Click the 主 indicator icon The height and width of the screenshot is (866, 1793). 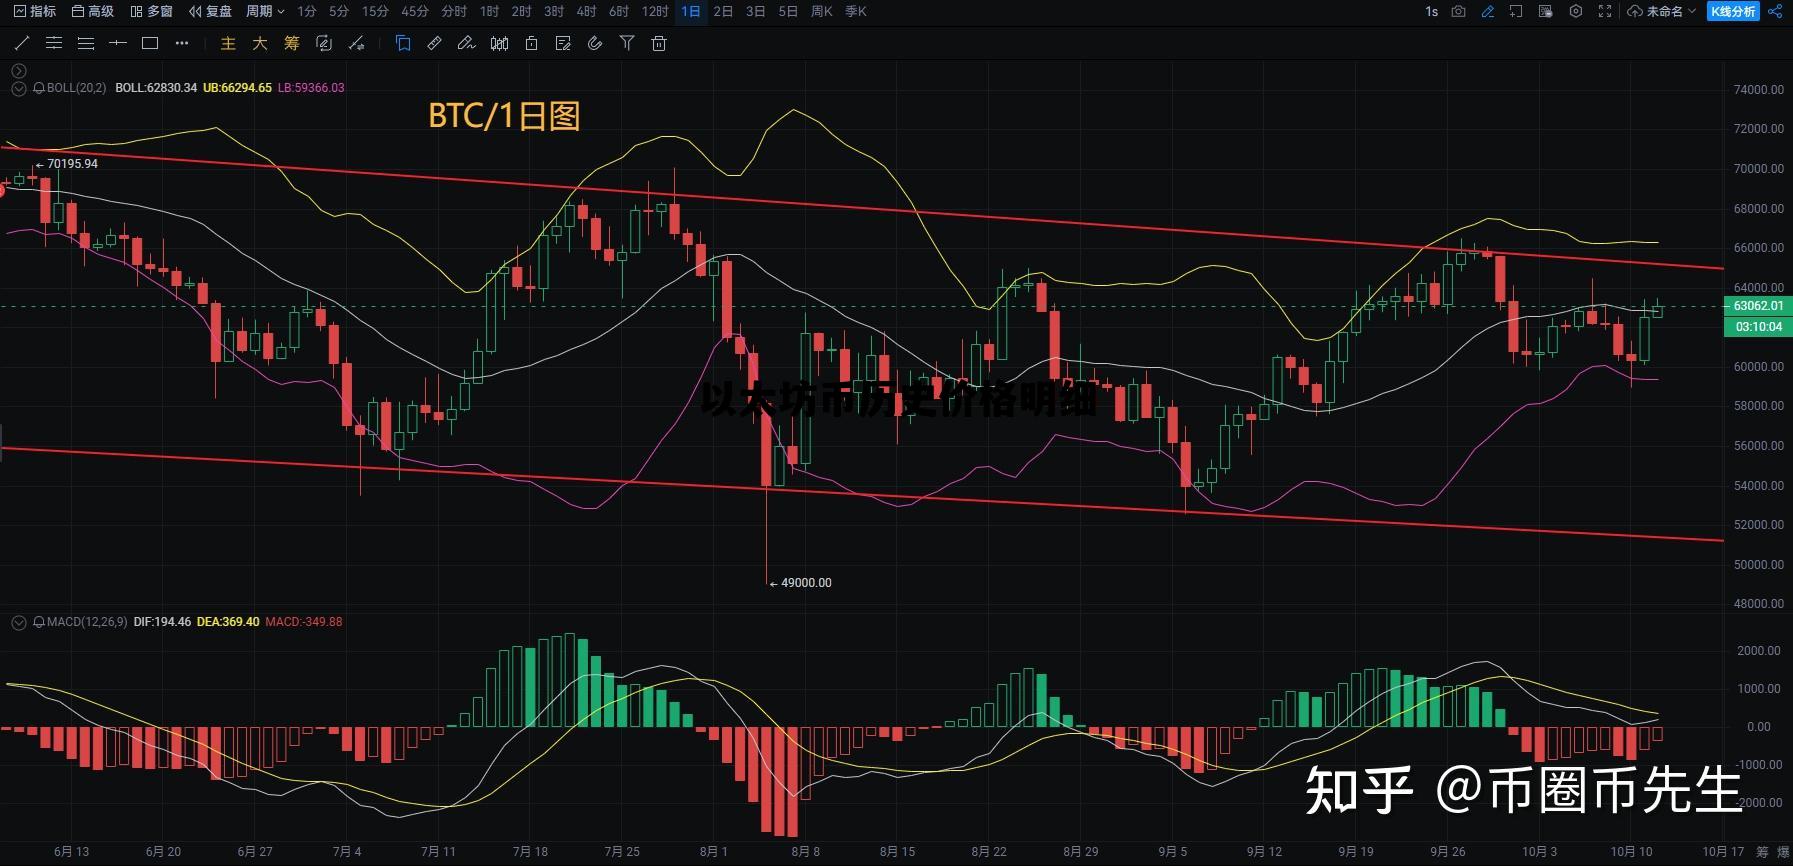tap(228, 43)
